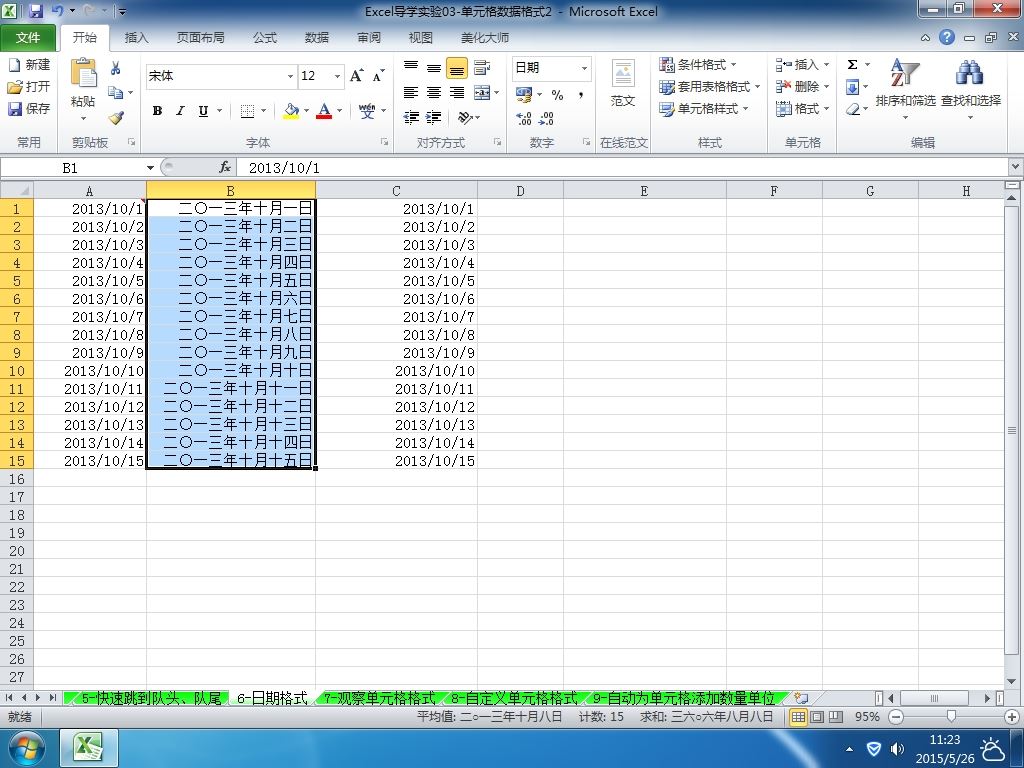Switch to the 页面布局 ribbon tab
The width and height of the screenshot is (1024, 768).
tap(200, 38)
